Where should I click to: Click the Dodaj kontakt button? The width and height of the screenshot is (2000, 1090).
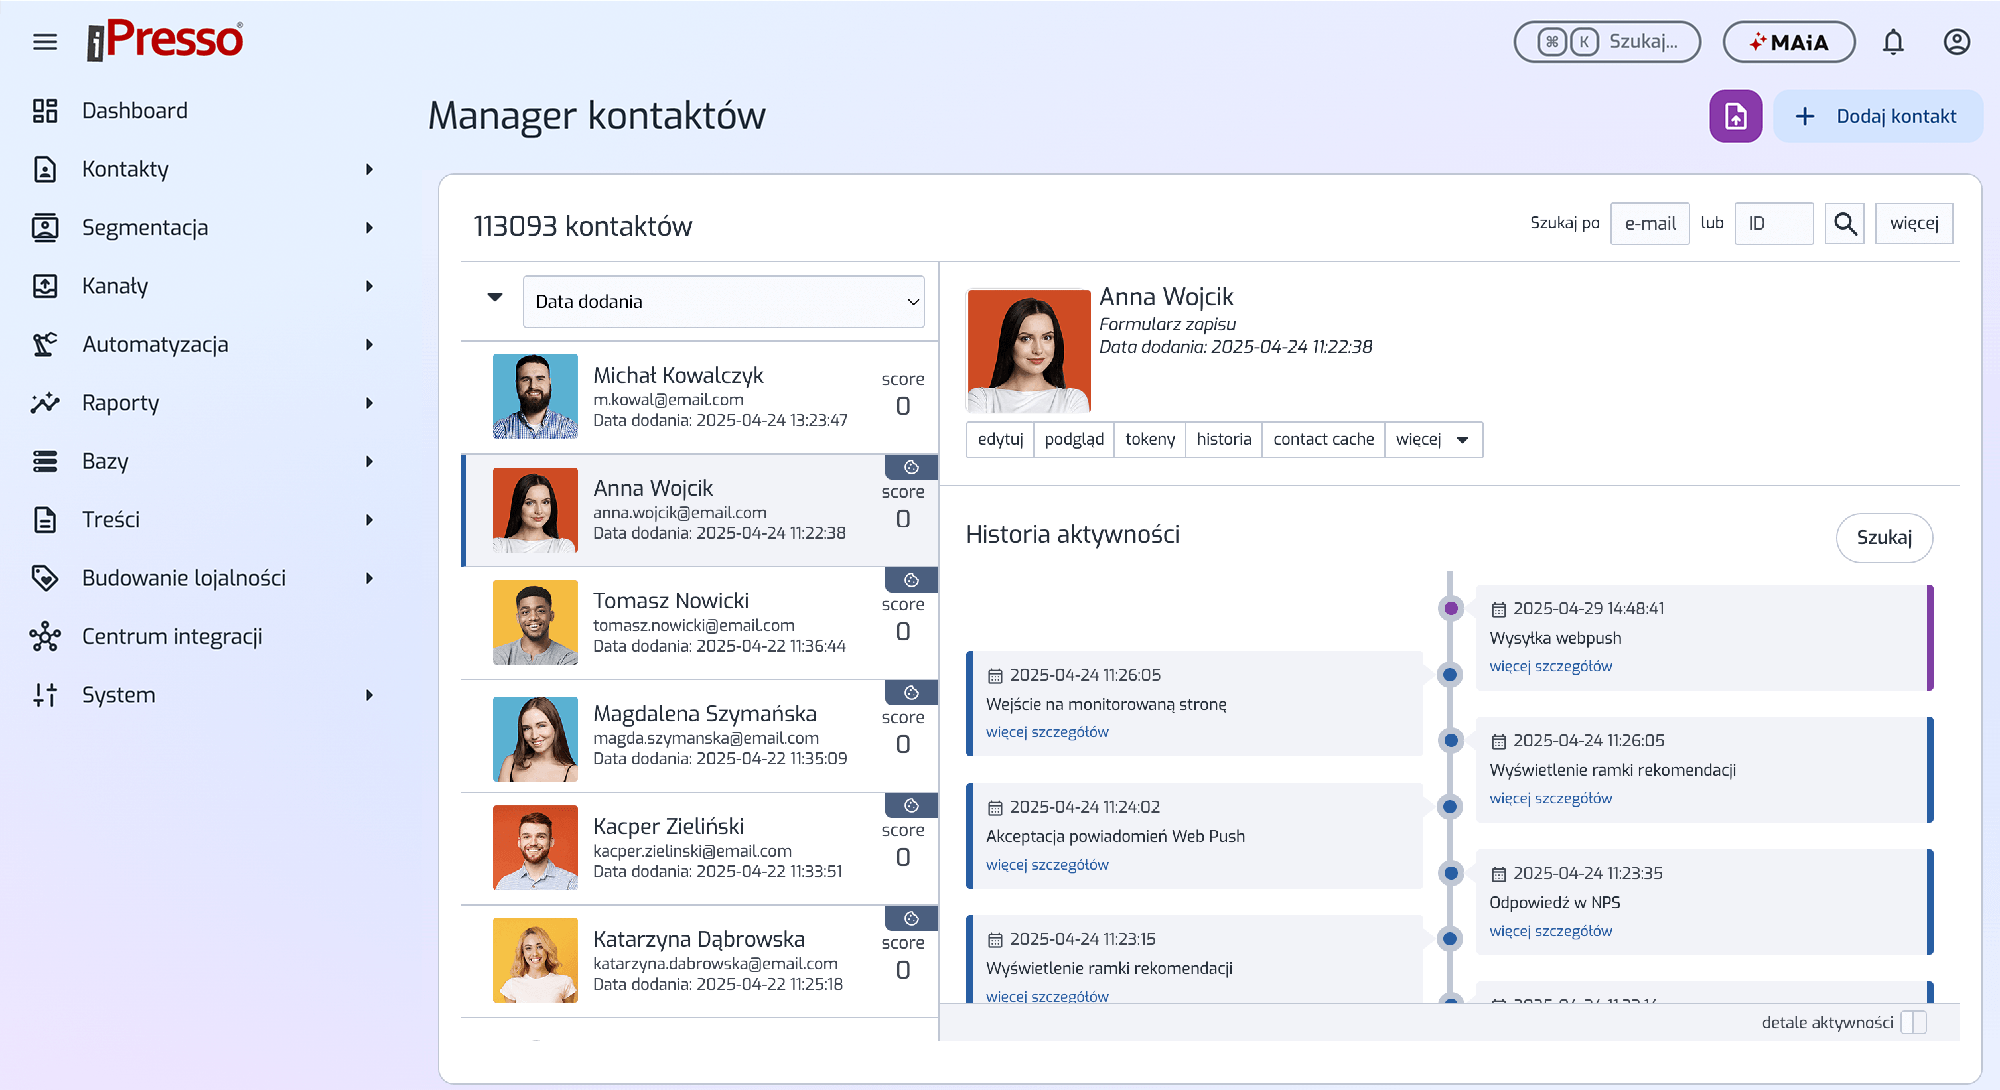click(1878, 116)
